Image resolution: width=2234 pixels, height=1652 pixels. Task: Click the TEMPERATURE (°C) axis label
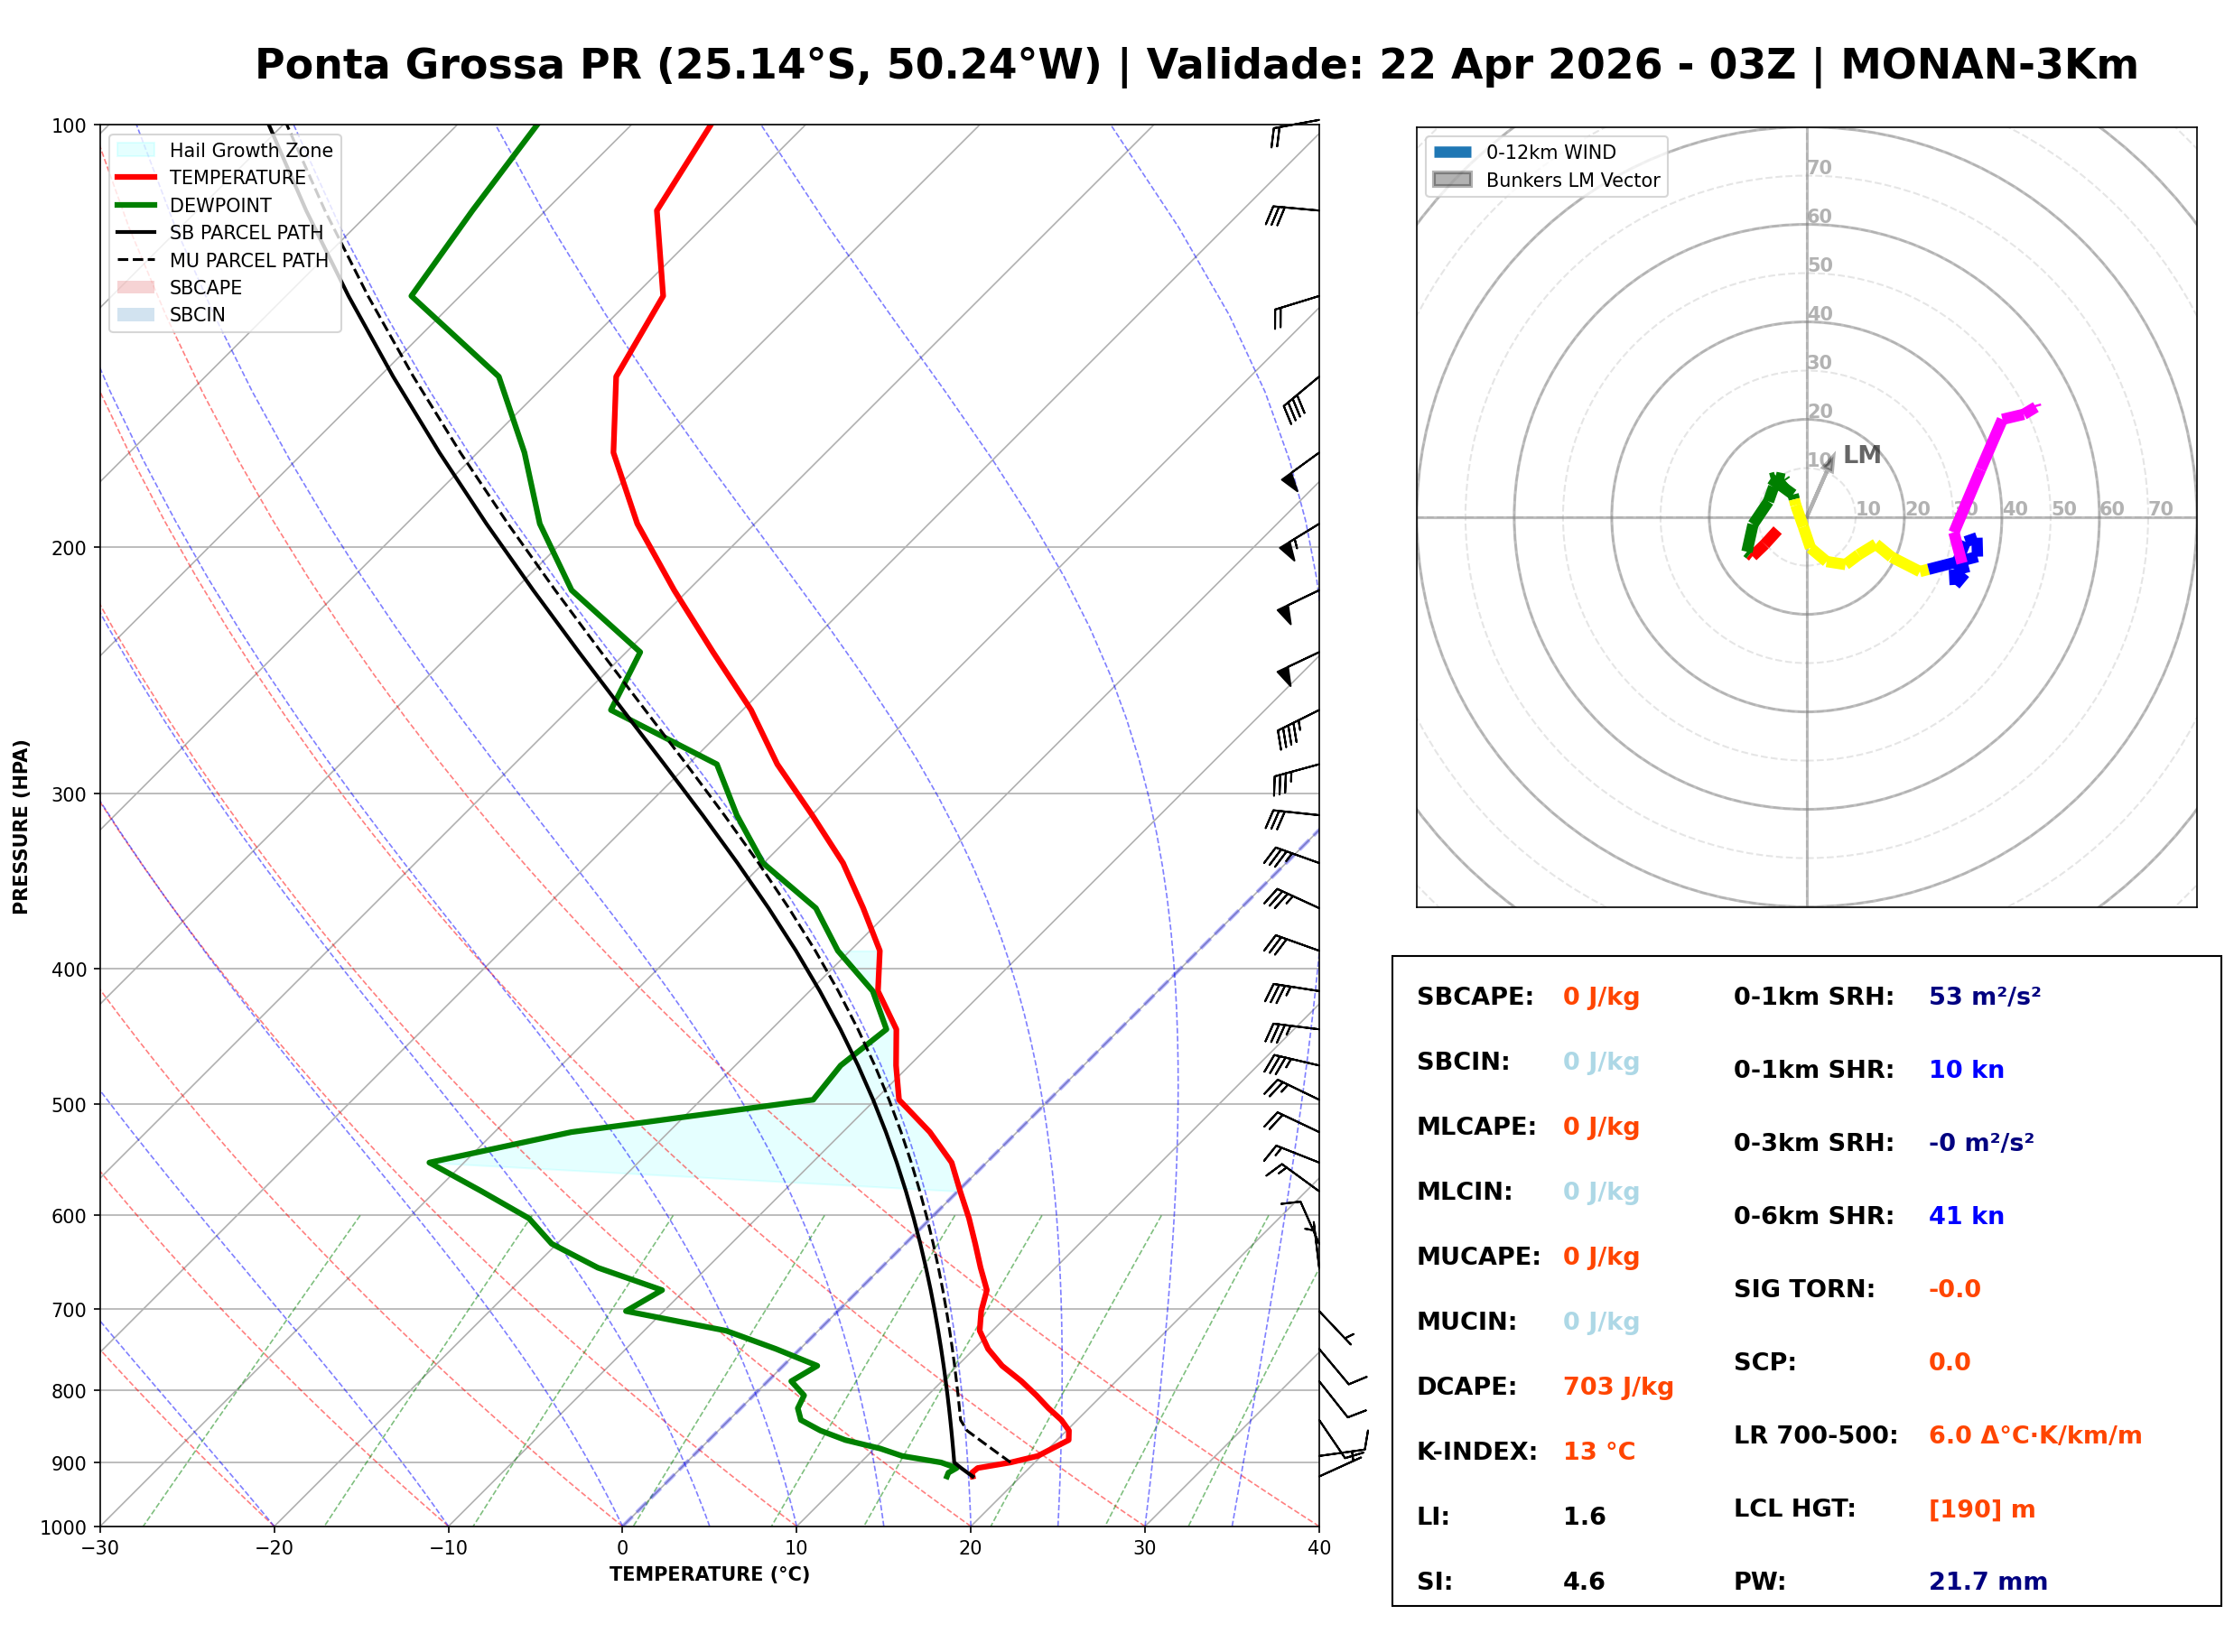click(x=710, y=1575)
